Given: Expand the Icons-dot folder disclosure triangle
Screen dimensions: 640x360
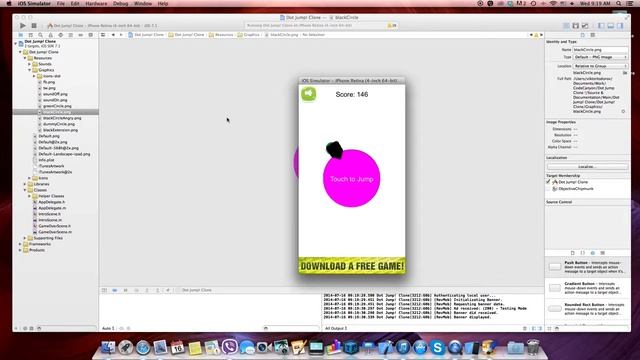Looking at the screenshot, I should (x=34, y=76).
